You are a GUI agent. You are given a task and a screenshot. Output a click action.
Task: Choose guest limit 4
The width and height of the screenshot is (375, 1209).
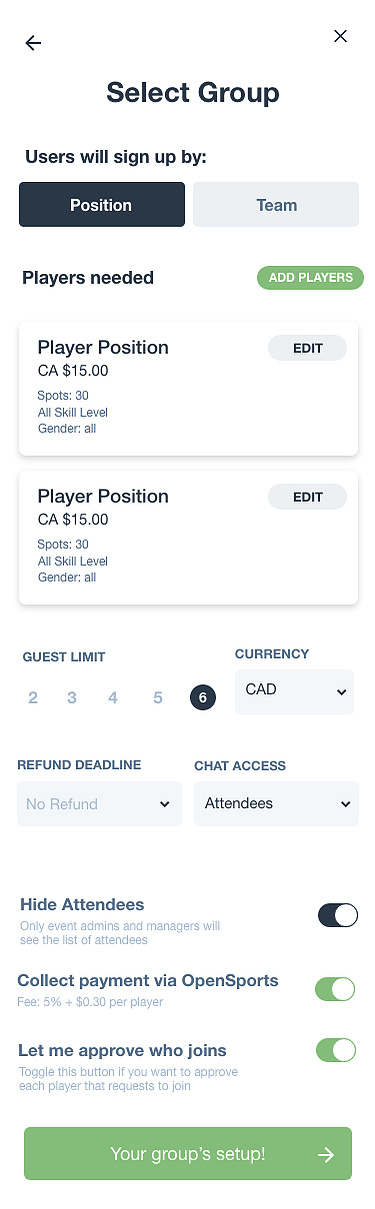pyautogui.click(x=113, y=698)
